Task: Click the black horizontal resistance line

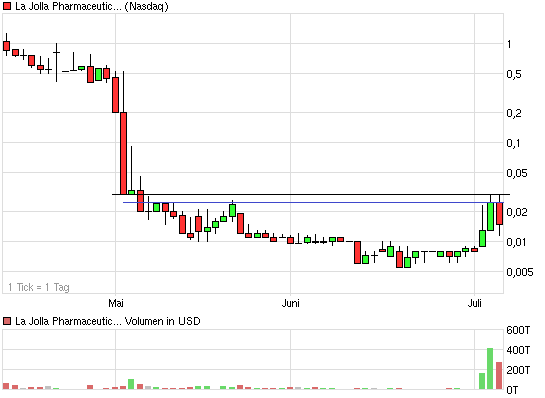Action: point(311,194)
